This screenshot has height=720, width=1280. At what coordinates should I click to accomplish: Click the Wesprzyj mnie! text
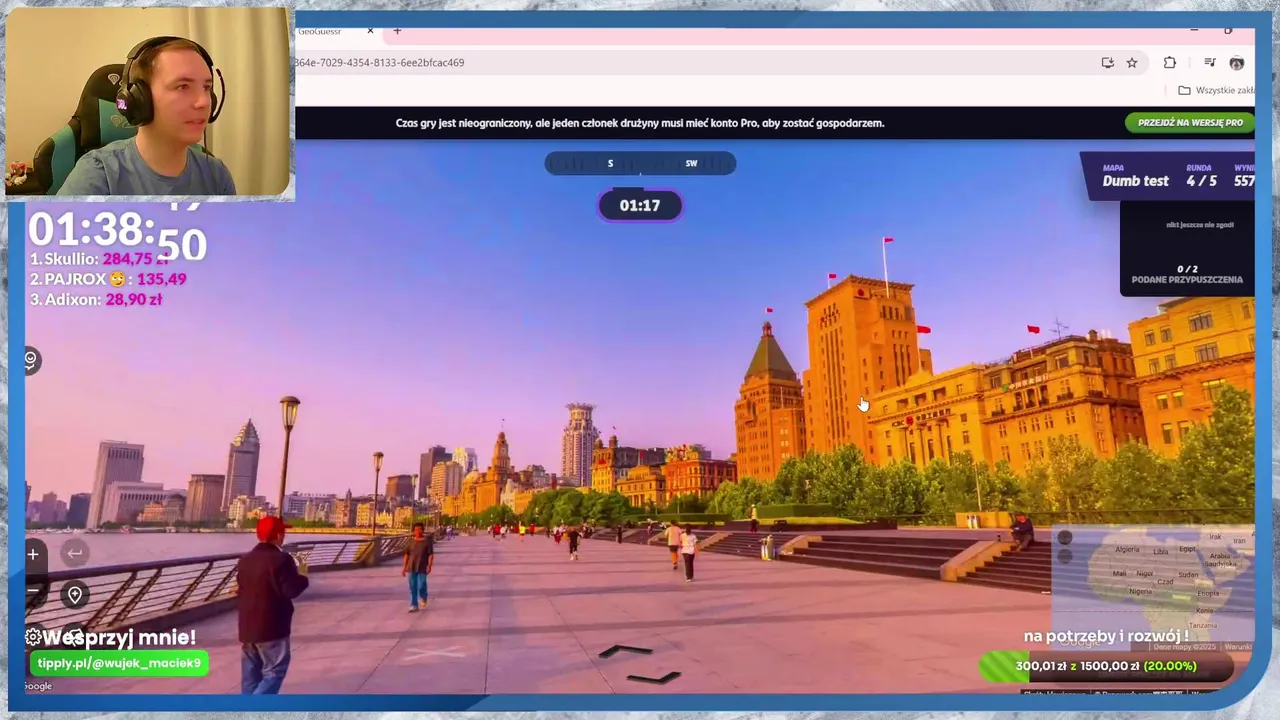(x=119, y=637)
